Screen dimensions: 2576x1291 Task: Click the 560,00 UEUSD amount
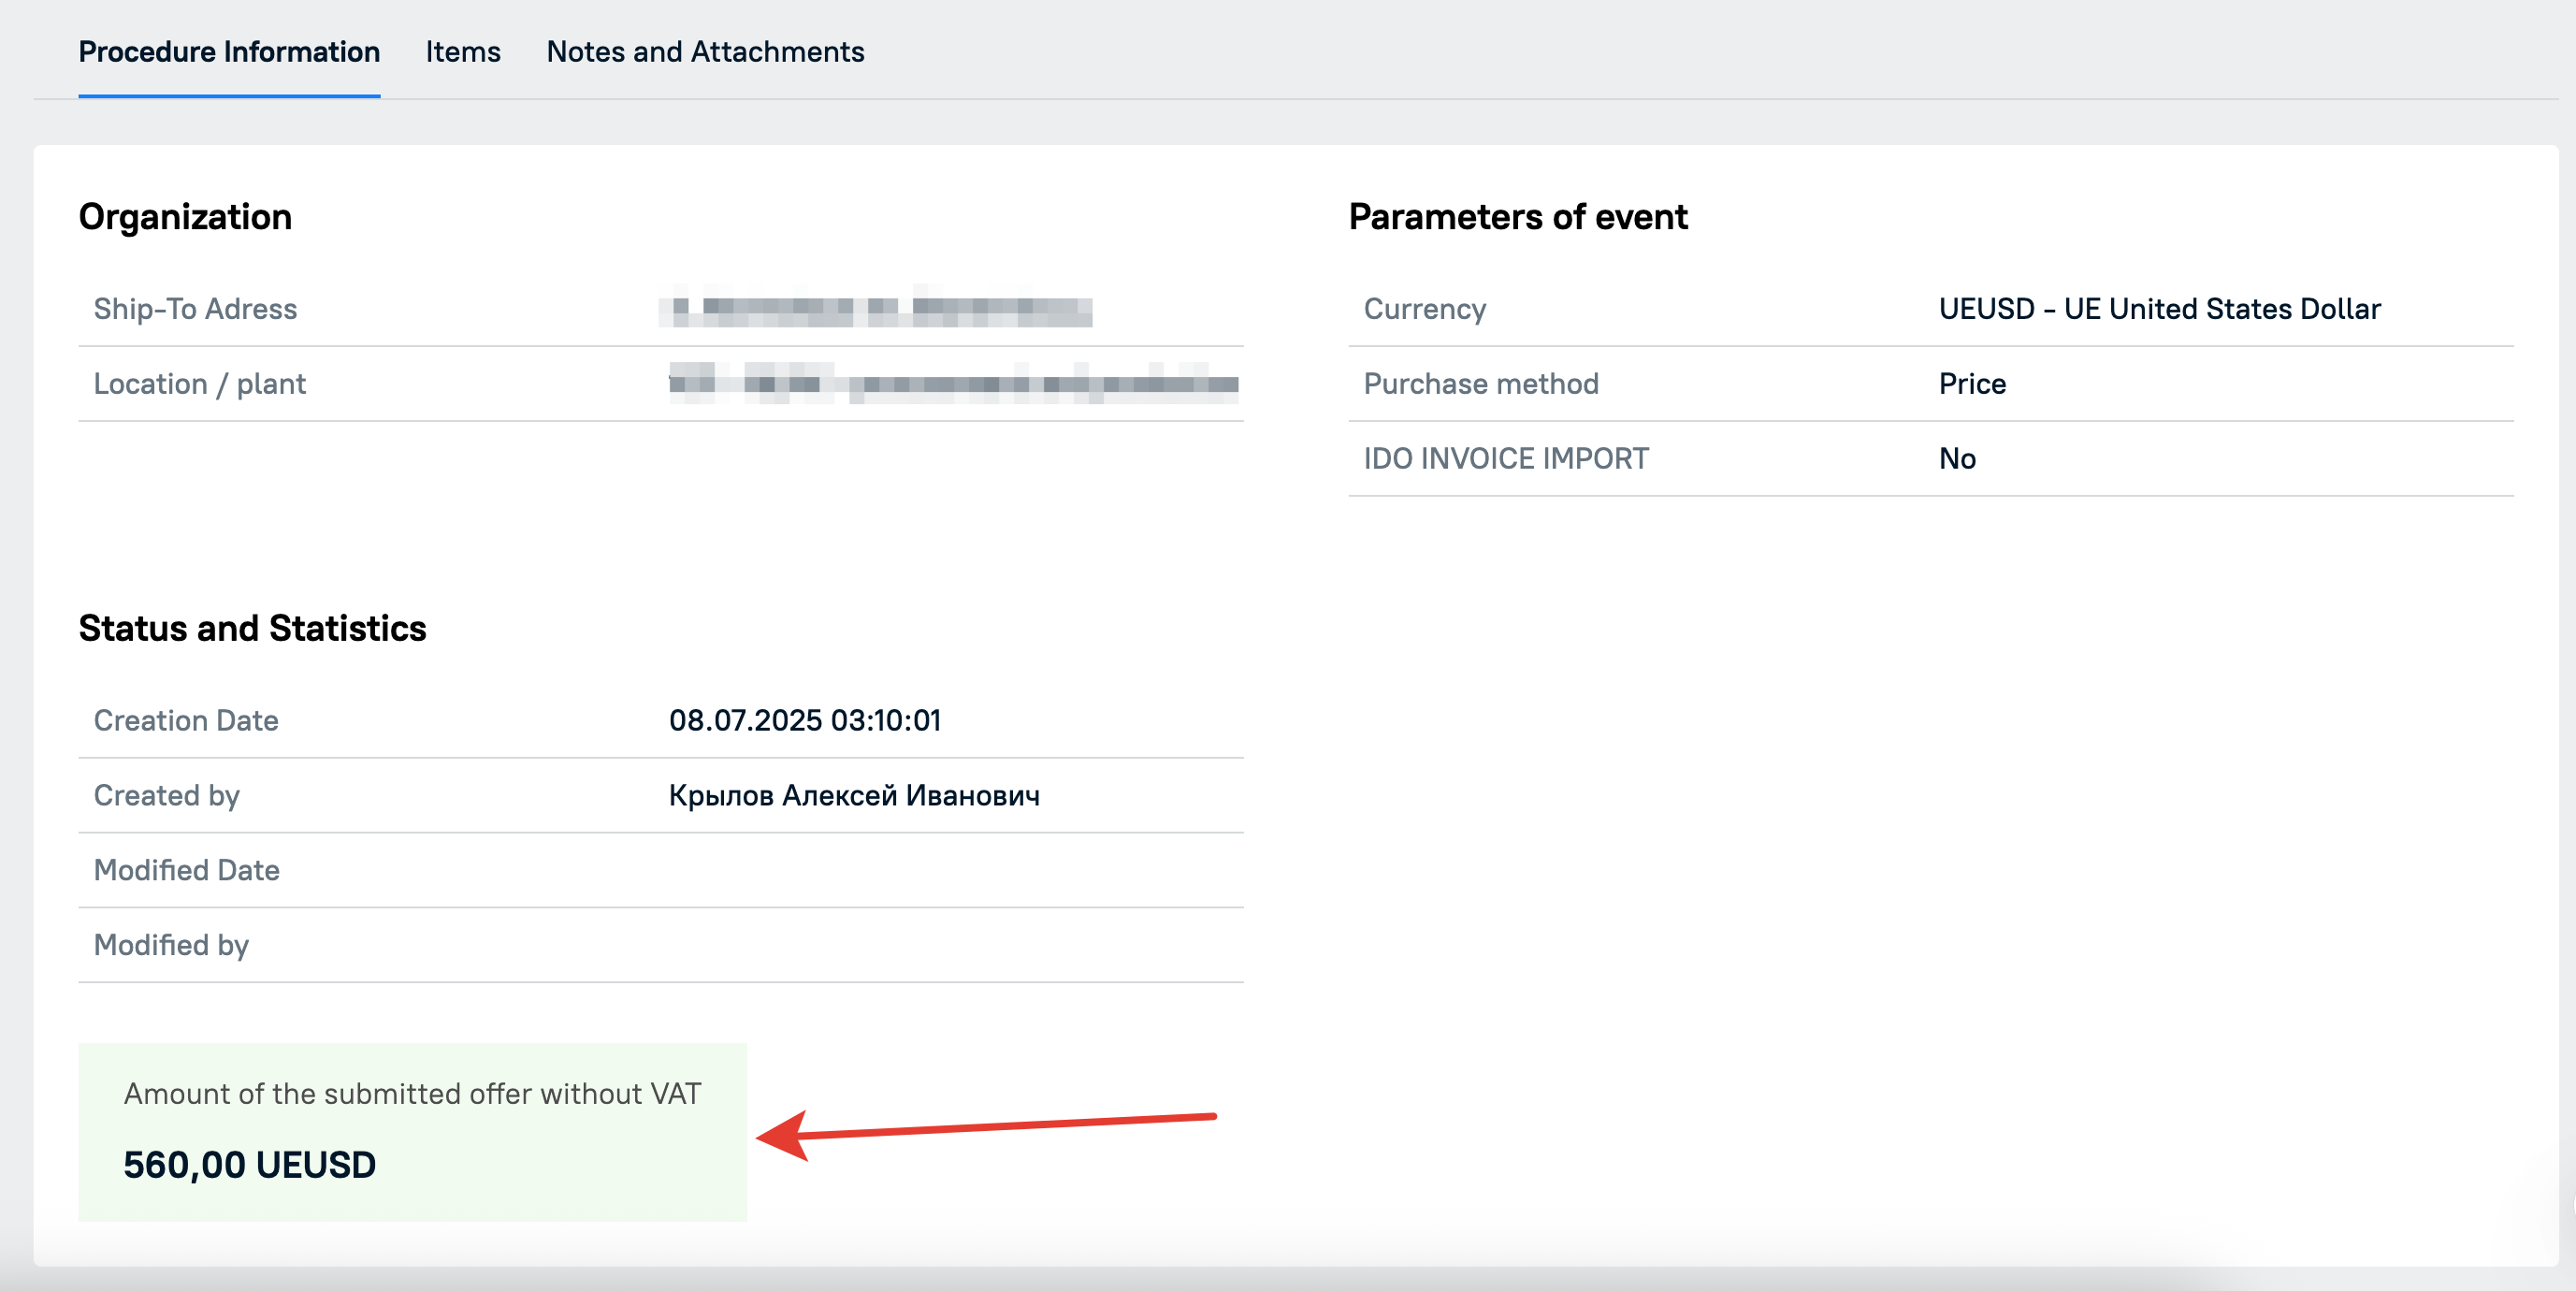249,1165
